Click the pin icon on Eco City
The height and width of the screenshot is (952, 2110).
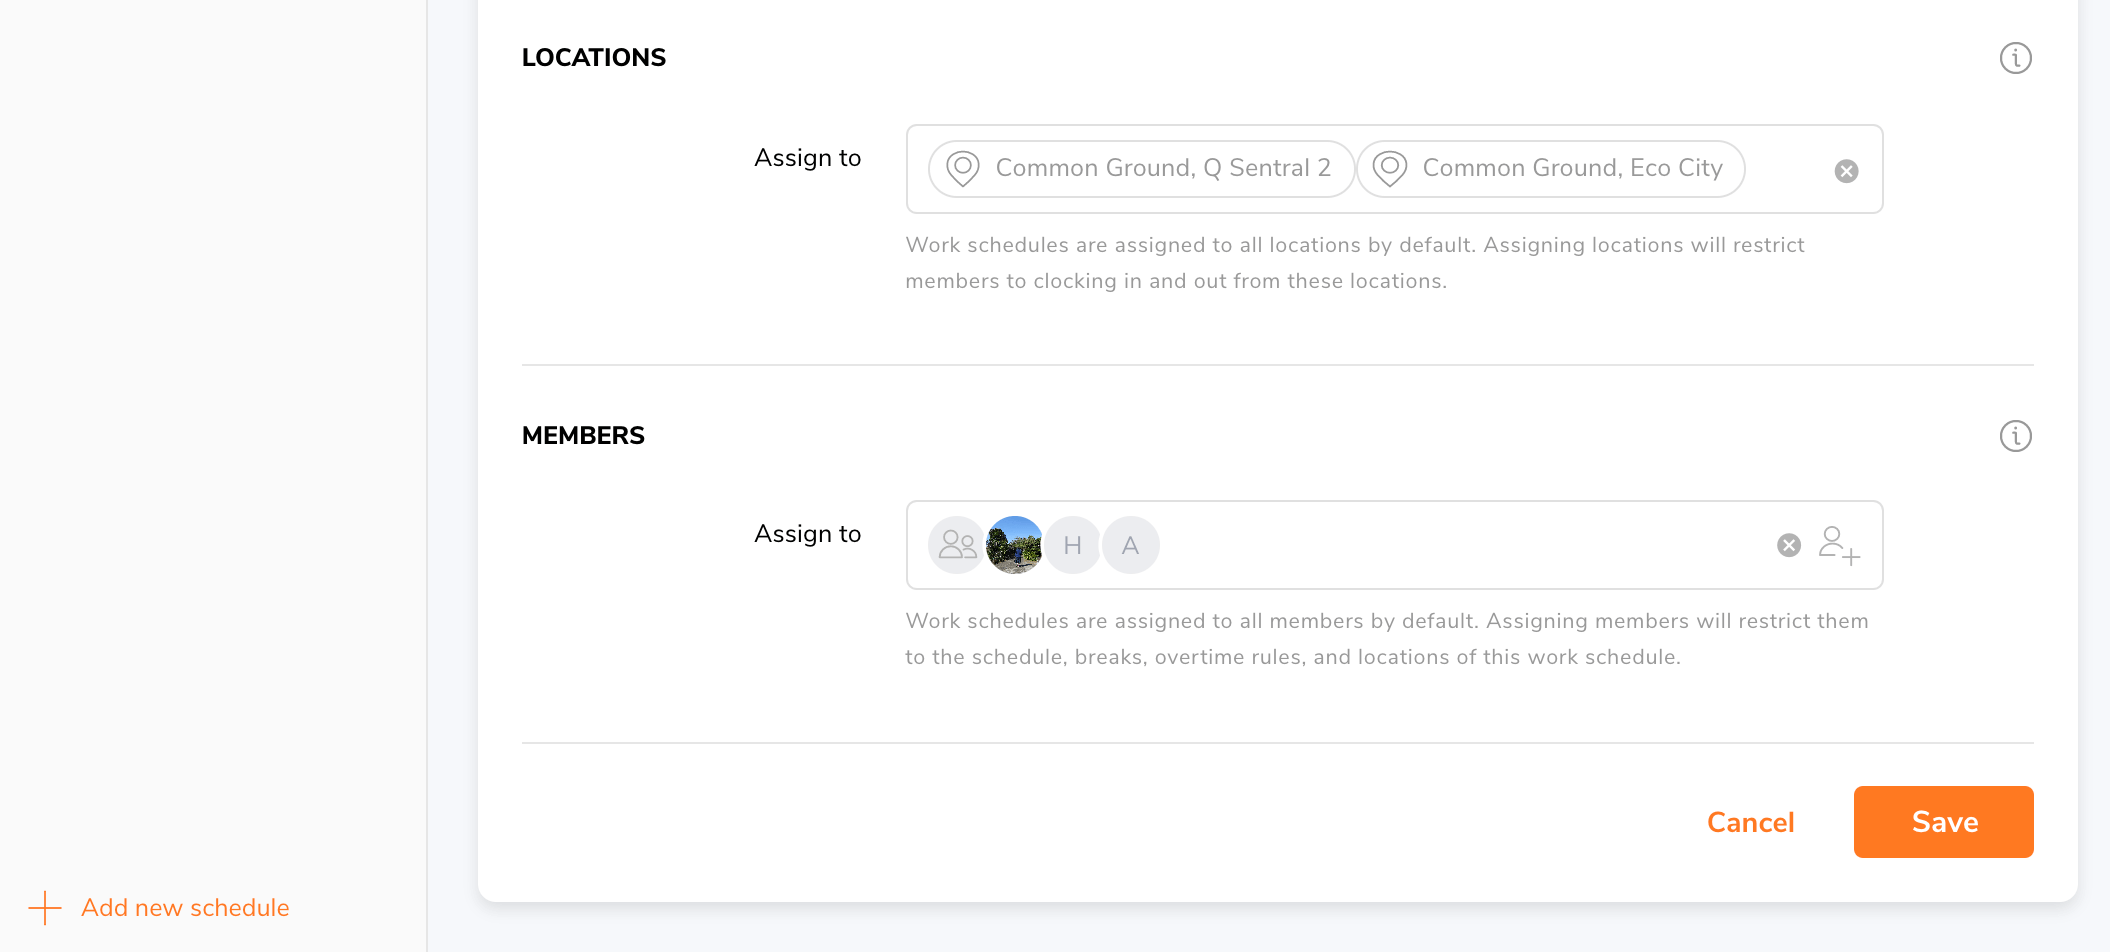pyautogui.click(x=1390, y=168)
